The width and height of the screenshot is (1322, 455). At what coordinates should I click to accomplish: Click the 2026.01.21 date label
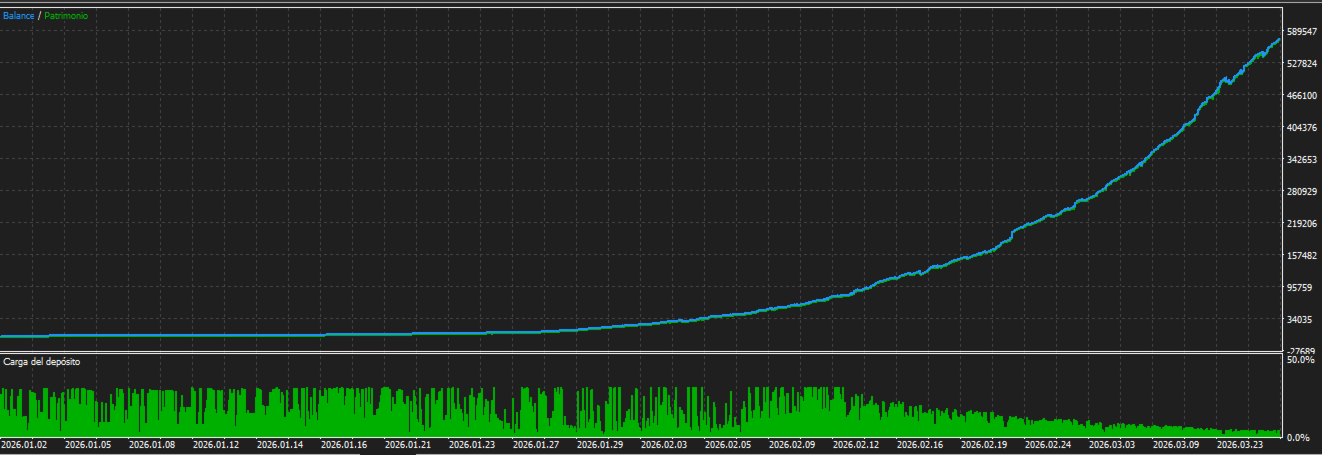point(408,444)
